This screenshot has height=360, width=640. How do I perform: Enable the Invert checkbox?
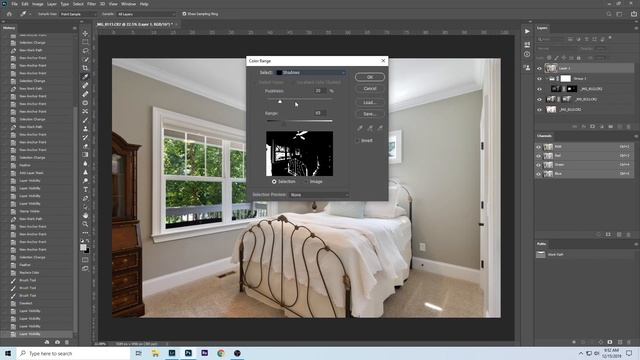(x=357, y=140)
